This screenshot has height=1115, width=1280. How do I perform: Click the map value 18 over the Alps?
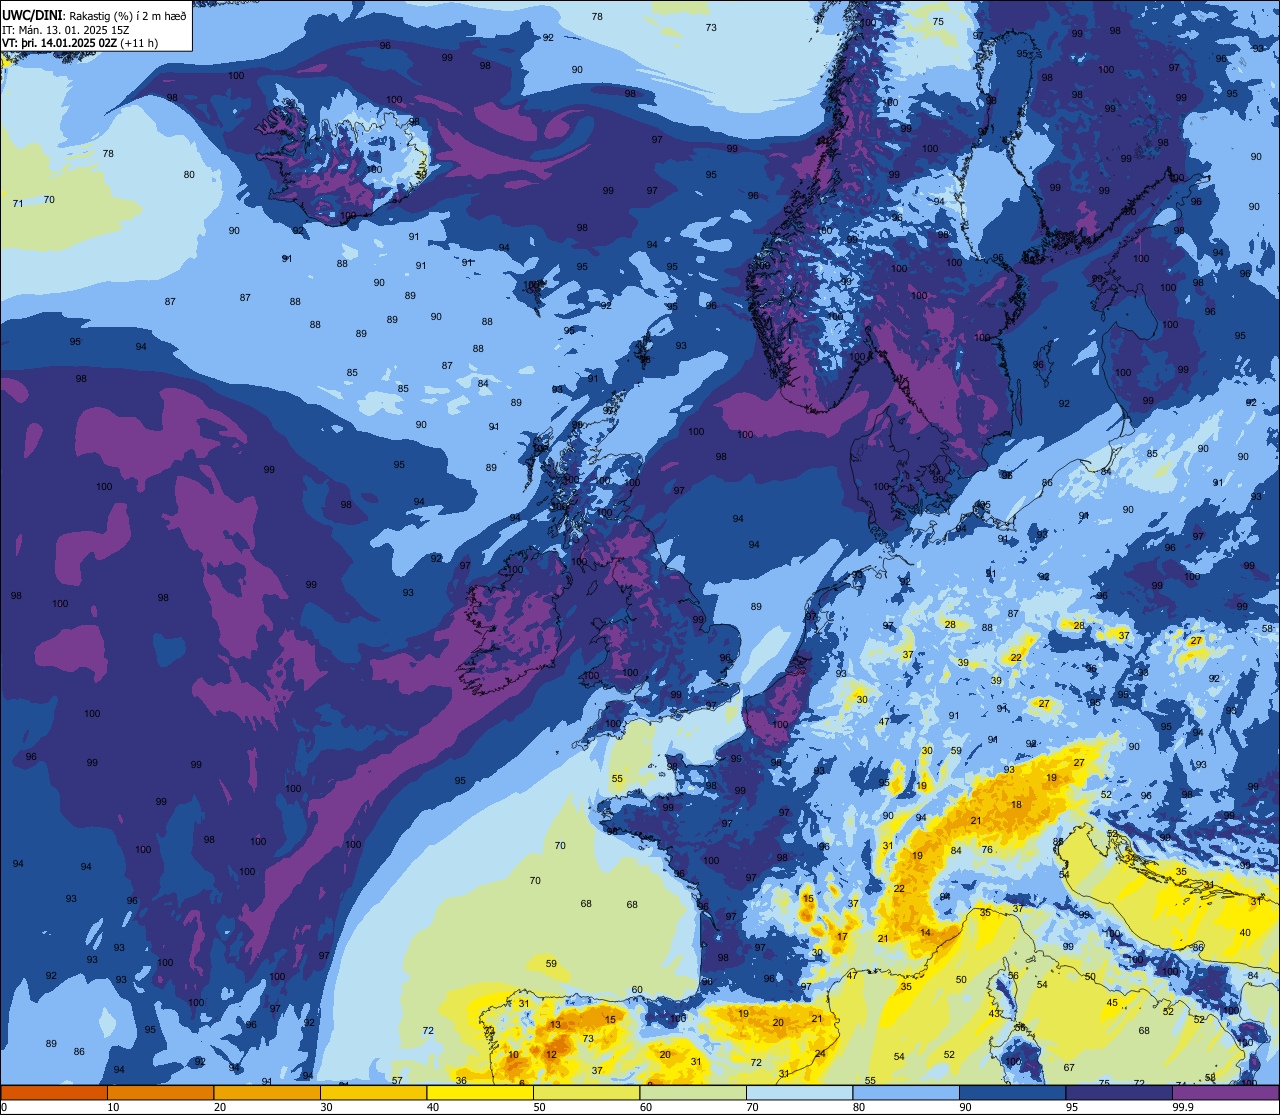(x=1017, y=805)
